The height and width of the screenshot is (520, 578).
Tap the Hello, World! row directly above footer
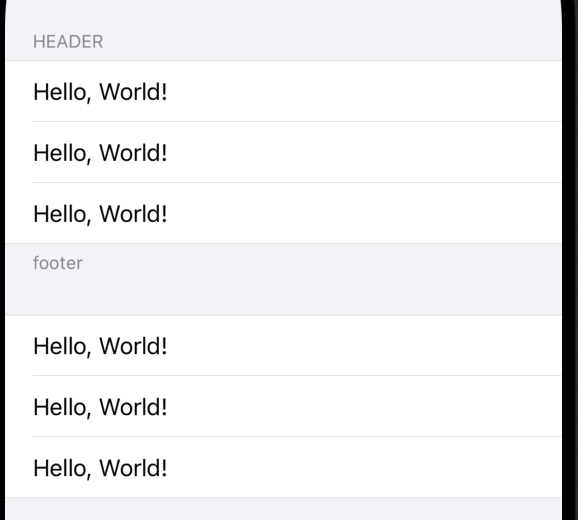(283, 213)
